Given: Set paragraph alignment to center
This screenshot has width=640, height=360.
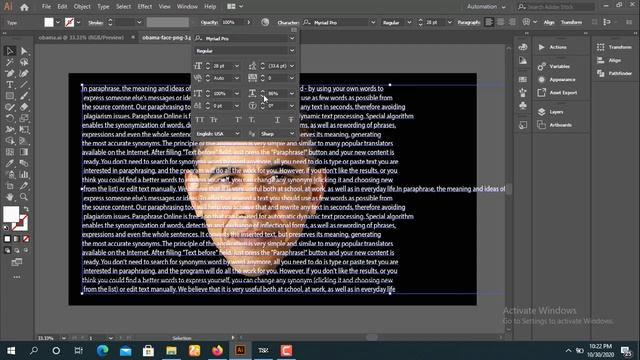Looking at the screenshot, I should point(500,22).
